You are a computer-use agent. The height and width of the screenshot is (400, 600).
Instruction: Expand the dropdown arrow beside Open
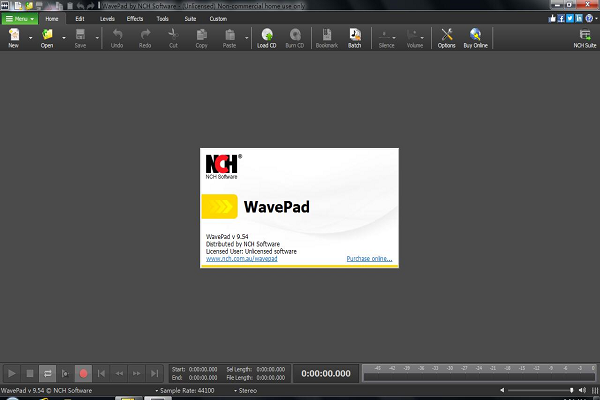(x=64, y=38)
